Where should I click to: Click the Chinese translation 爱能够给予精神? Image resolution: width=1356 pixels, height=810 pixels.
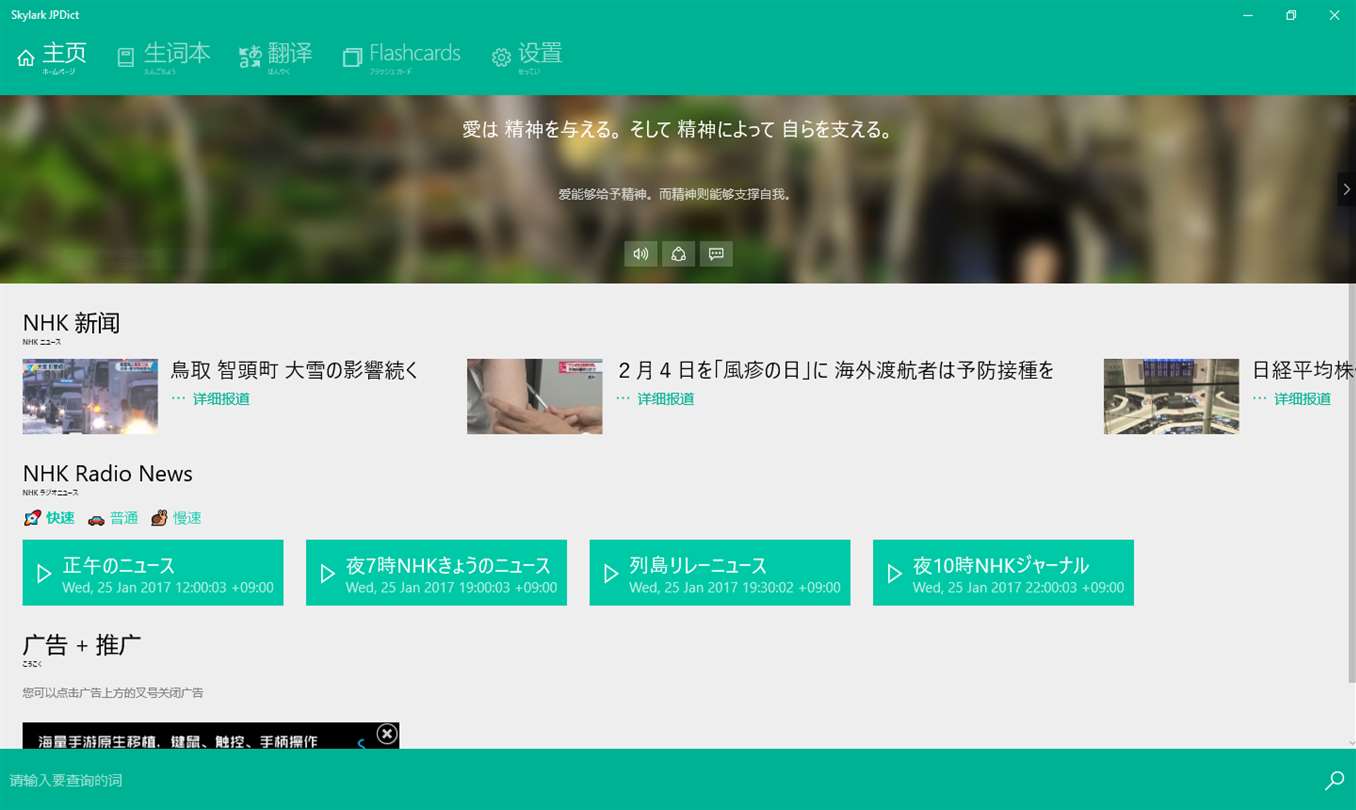point(676,195)
